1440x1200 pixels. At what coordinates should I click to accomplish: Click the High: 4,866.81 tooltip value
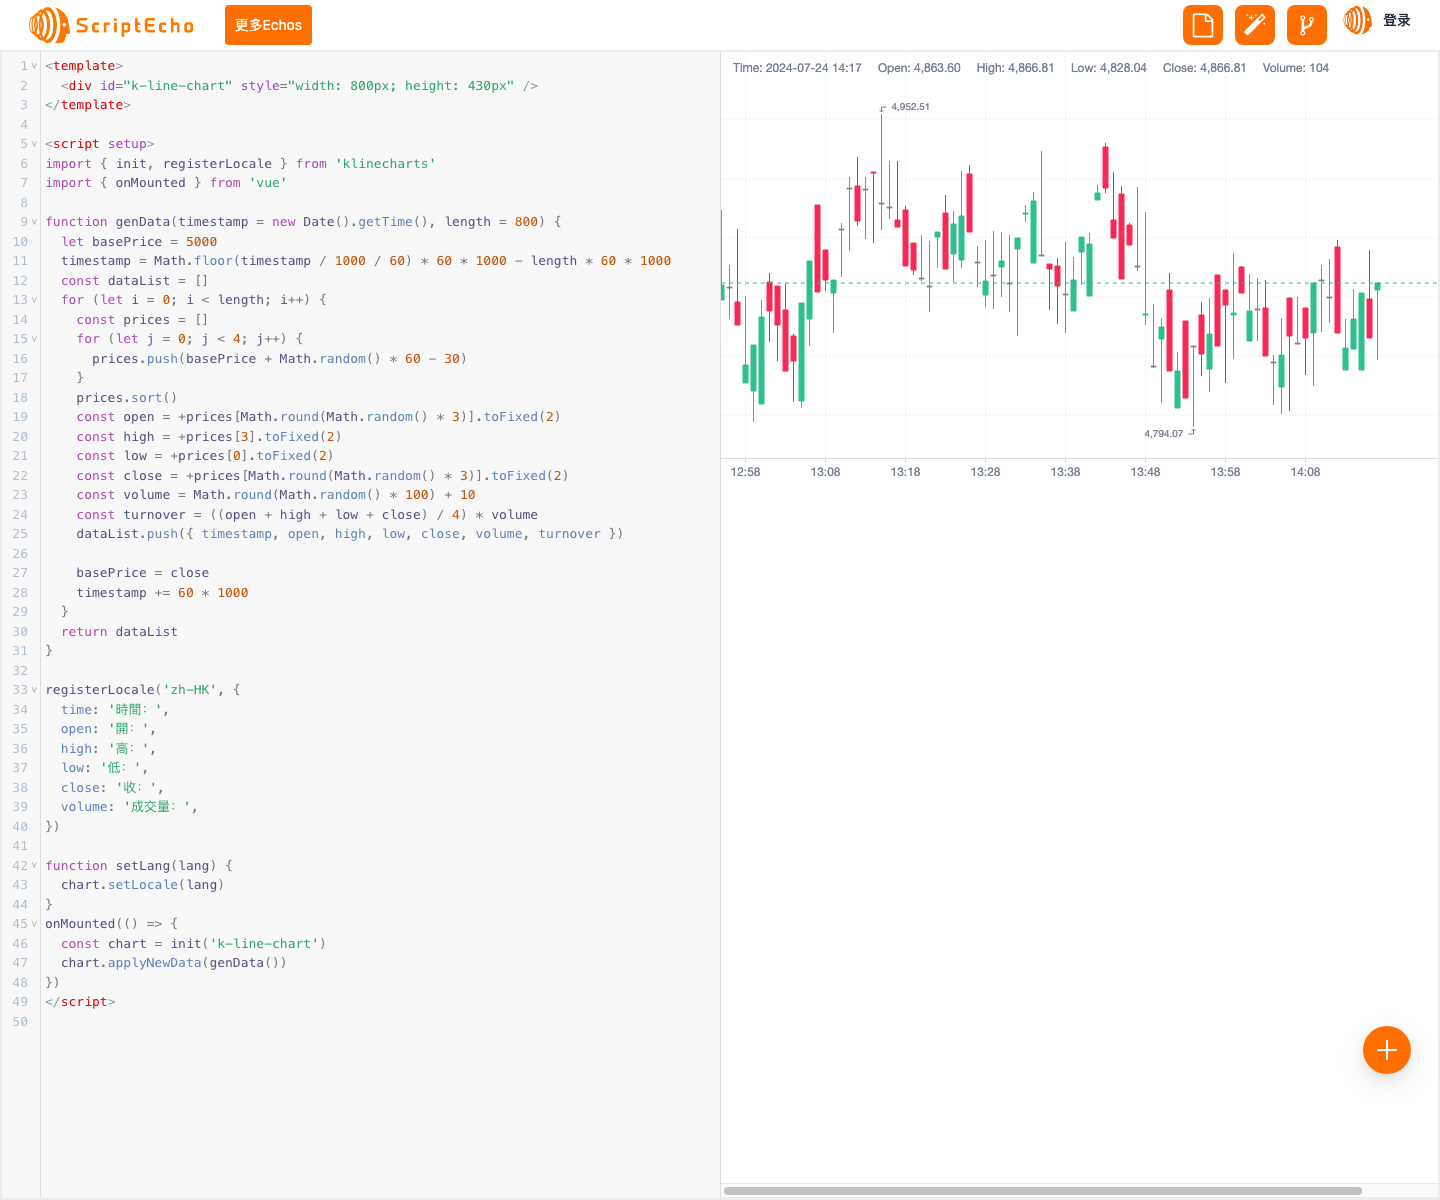pyautogui.click(x=1015, y=68)
